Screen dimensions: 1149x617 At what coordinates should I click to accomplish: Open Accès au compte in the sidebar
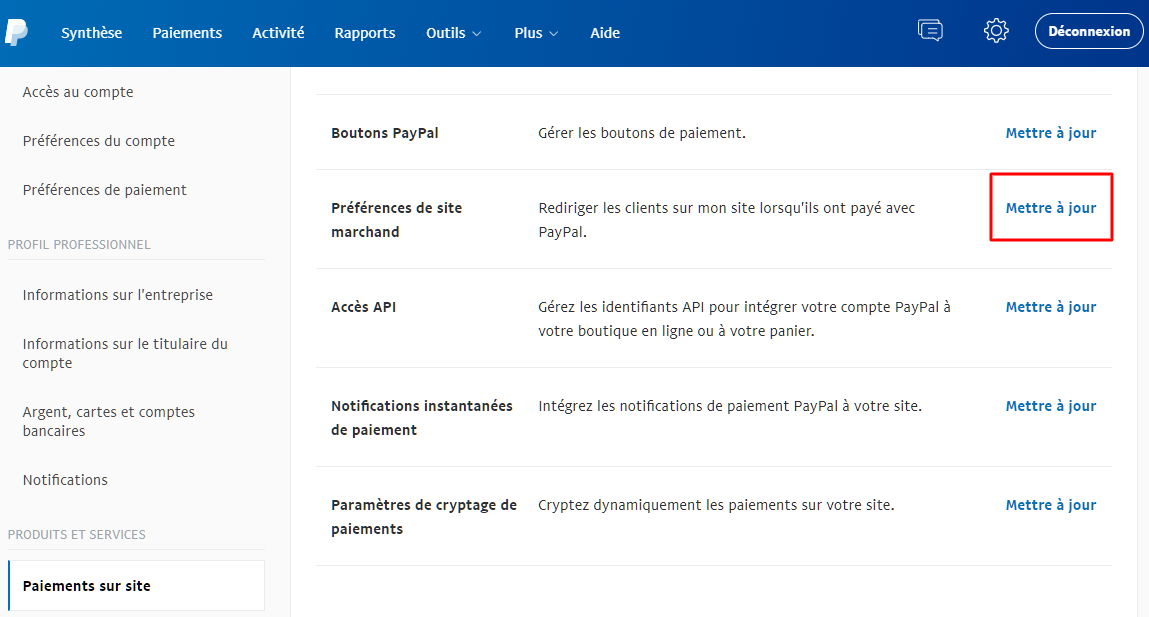78,91
